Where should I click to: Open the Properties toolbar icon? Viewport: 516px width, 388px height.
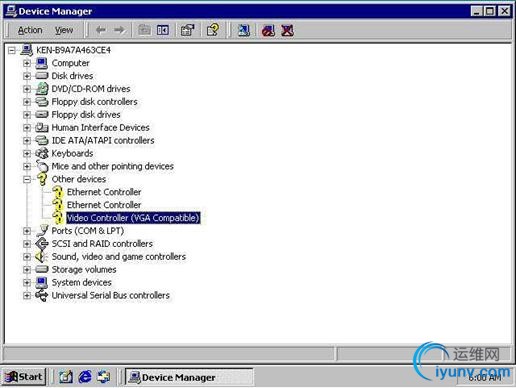pyautogui.click(x=187, y=30)
